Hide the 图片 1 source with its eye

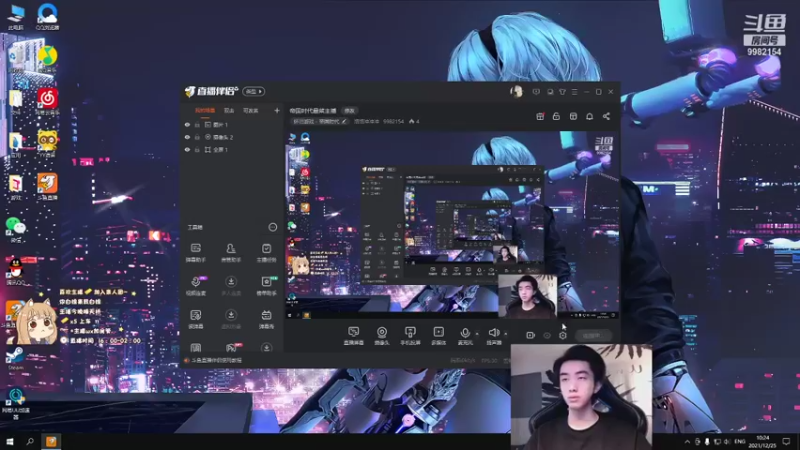point(187,124)
